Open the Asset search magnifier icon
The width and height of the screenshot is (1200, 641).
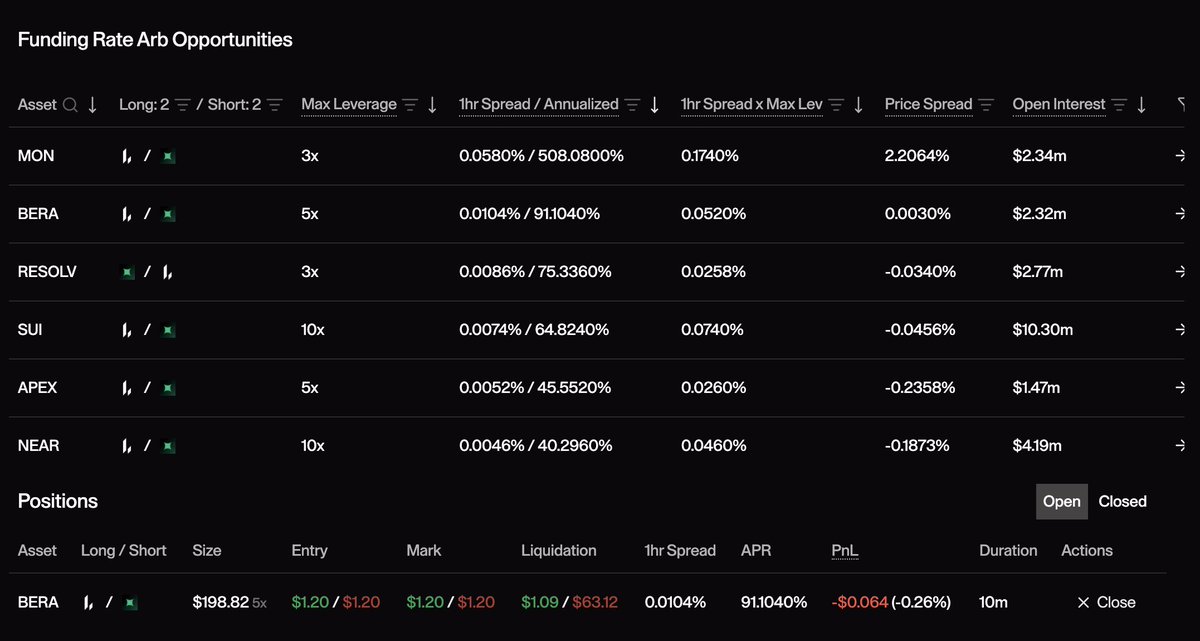70,105
